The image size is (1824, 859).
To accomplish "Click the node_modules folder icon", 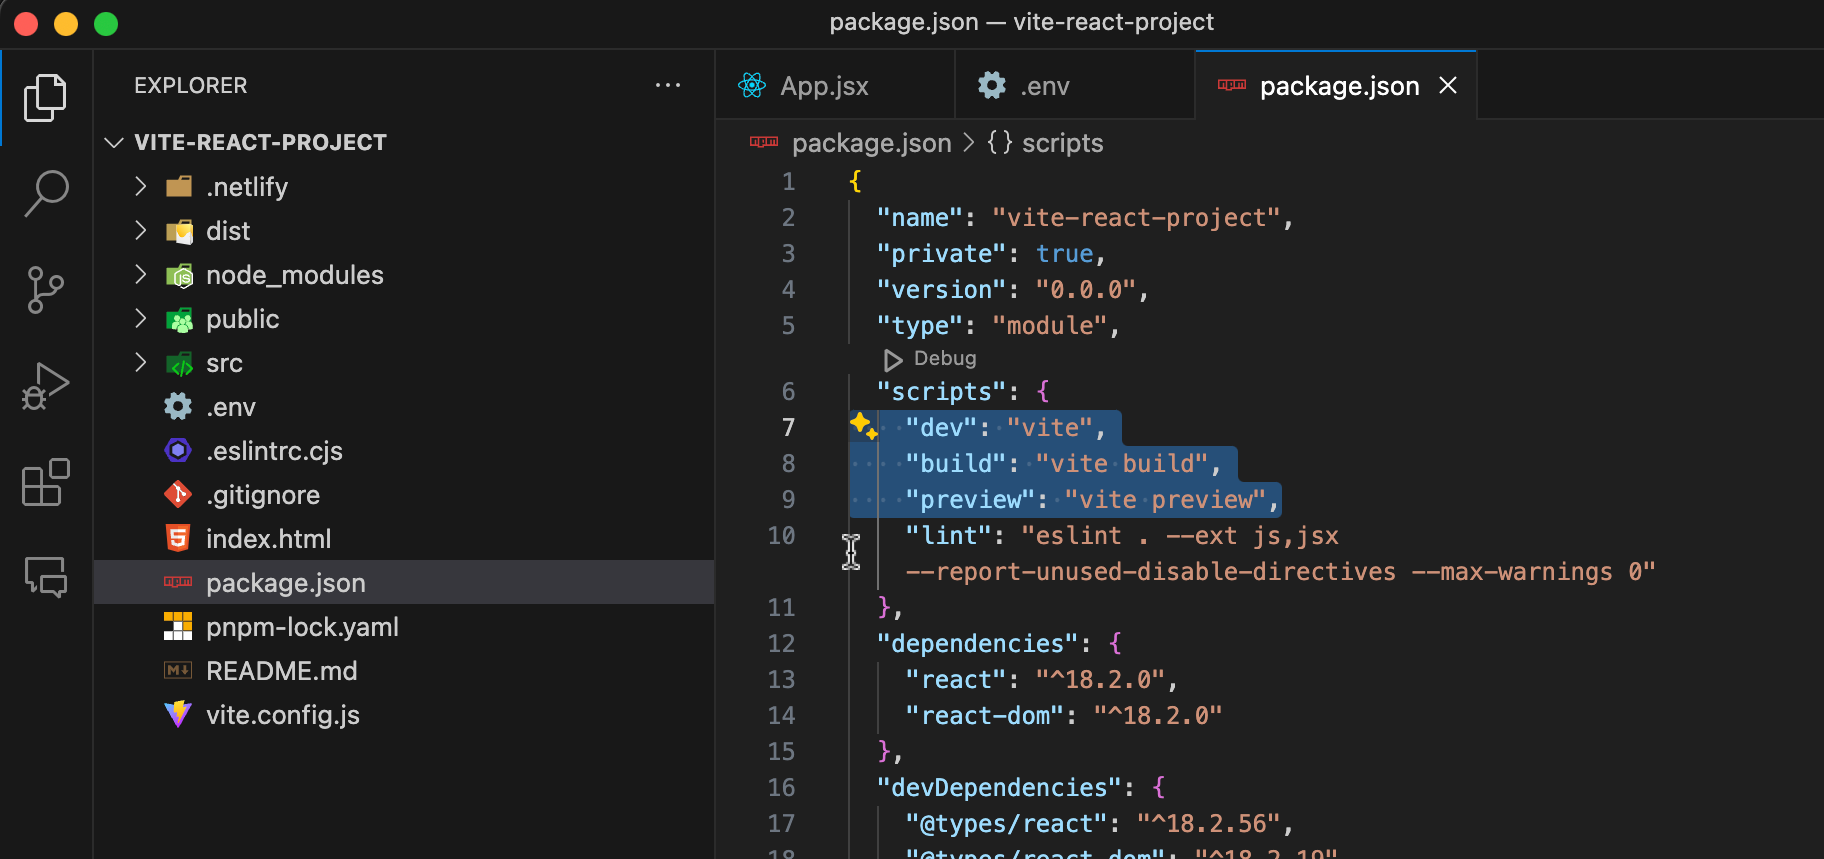I will [x=179, y=275].
